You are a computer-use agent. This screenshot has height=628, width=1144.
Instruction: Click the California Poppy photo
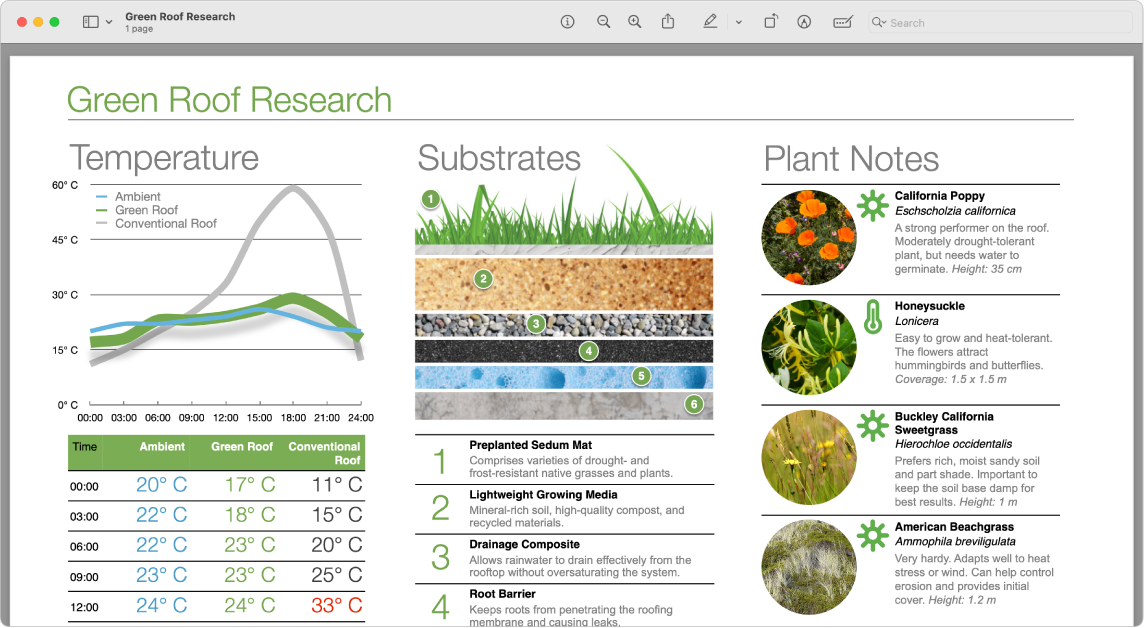pos(808,237)
